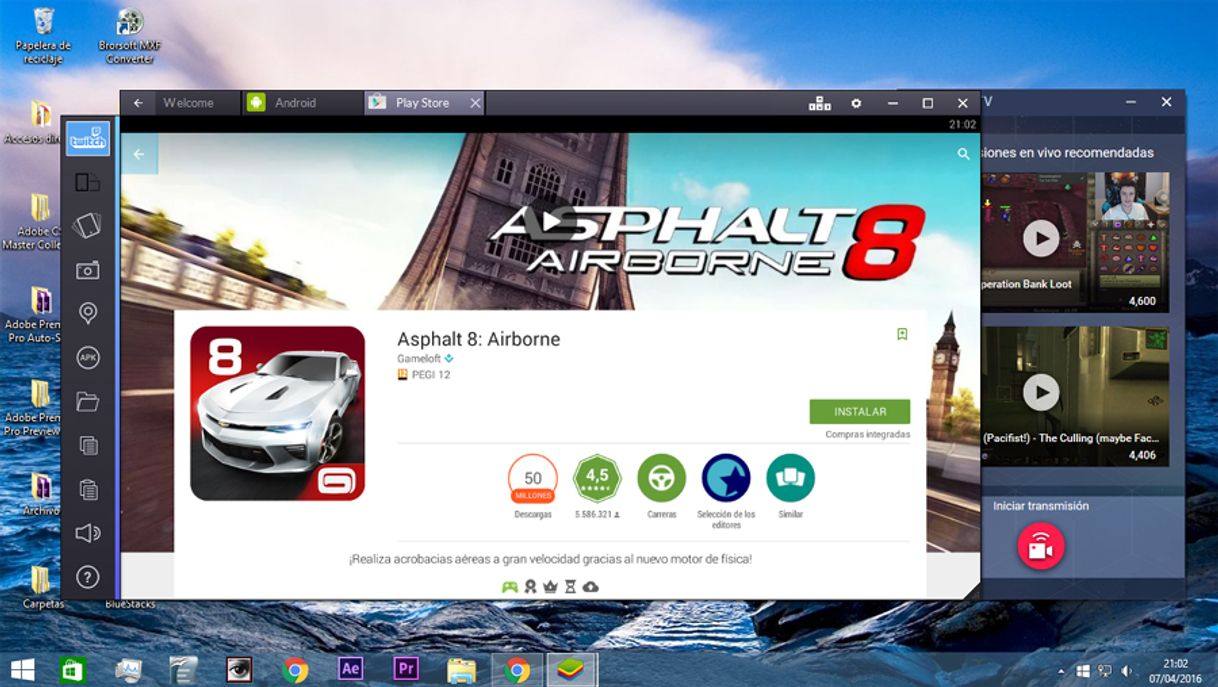Search the Play Store with the magnifier icon
Image resolution: width=1218 pixels, height=687 pixels.
tap(963, 154)
